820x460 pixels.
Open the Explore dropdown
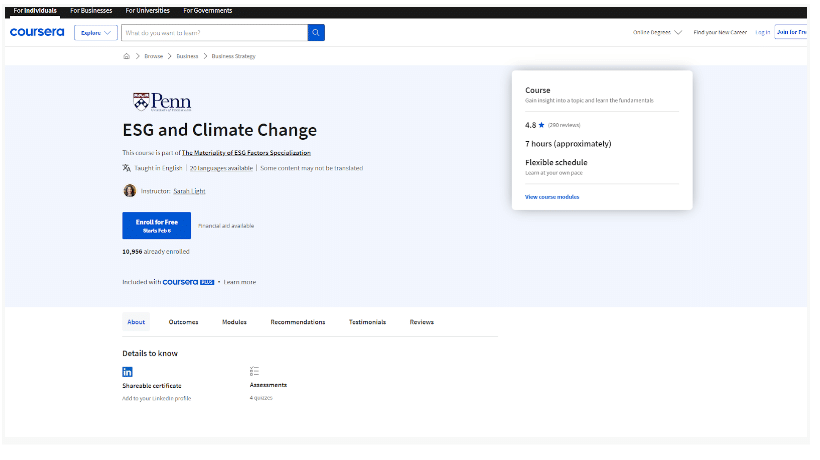coord(96,32)
